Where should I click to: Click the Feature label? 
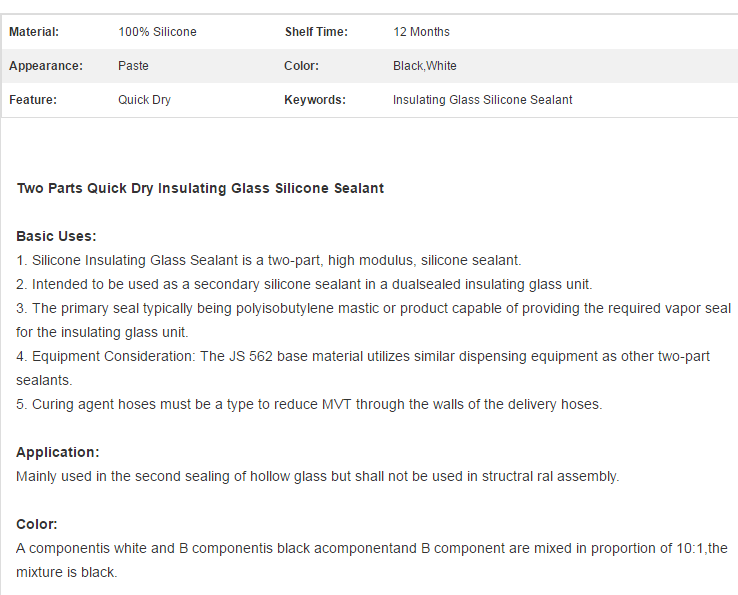(33, 100)
